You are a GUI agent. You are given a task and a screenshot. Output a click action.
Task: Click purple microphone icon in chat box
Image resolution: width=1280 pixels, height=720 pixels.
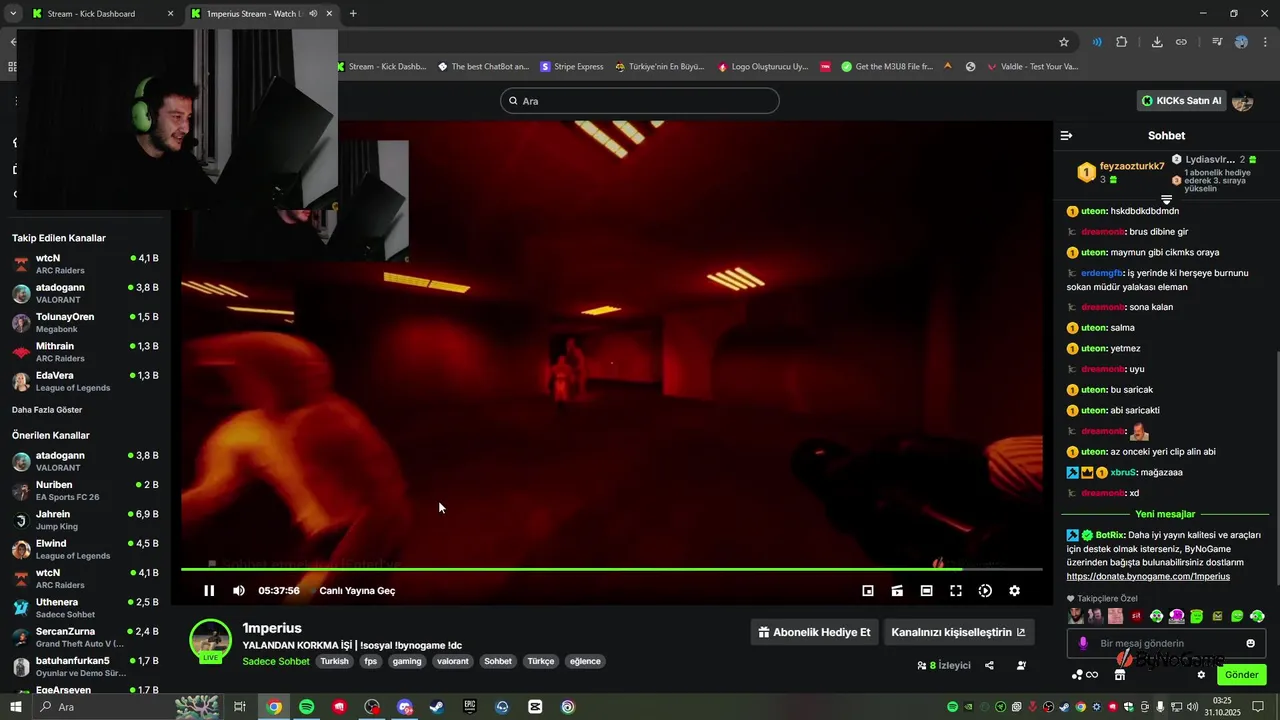[1082, 643]
